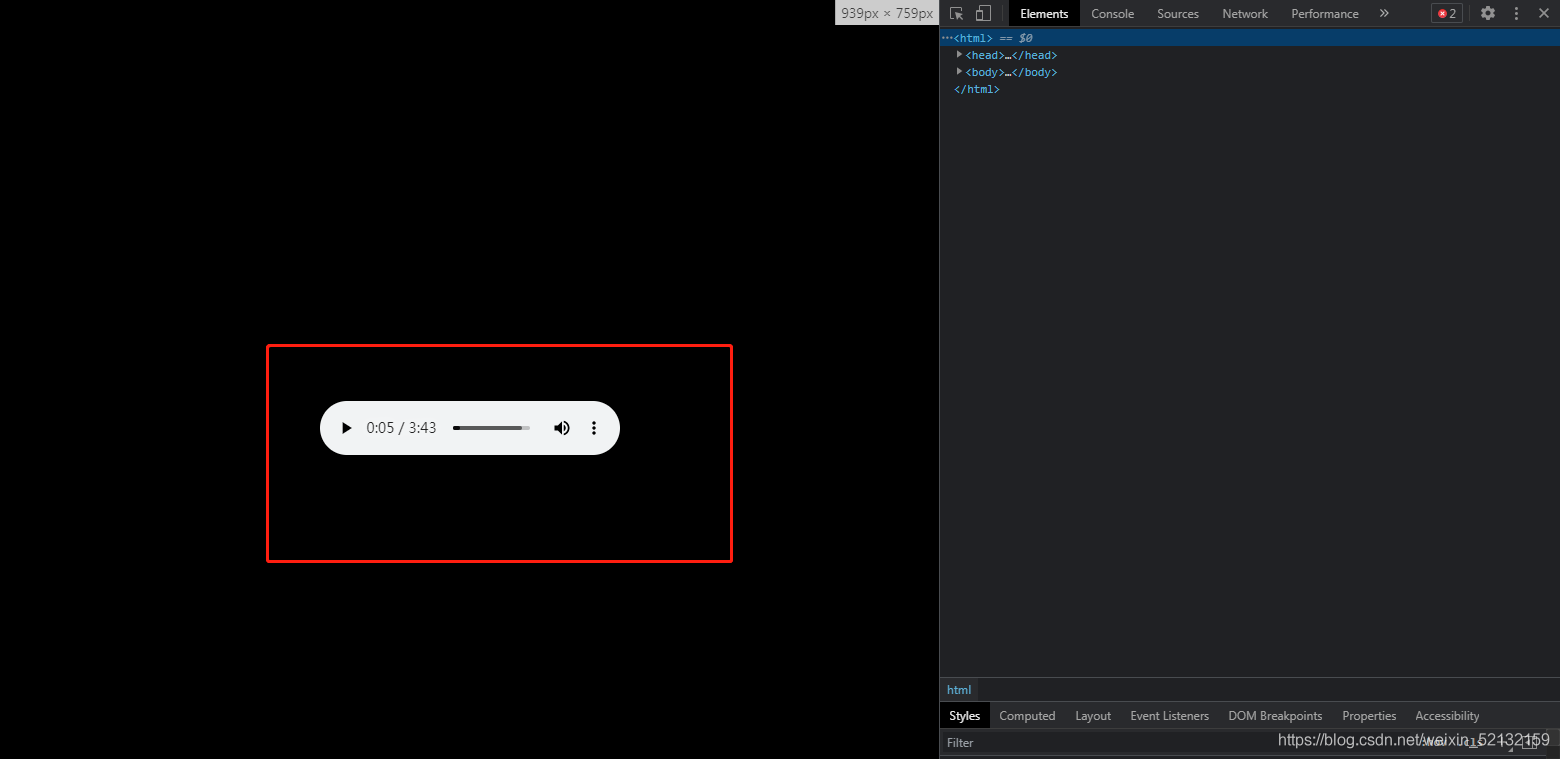Open the DevTools three-dot customize menu
This screenshot has width=1560, height=759.
tap(1516, 13)
